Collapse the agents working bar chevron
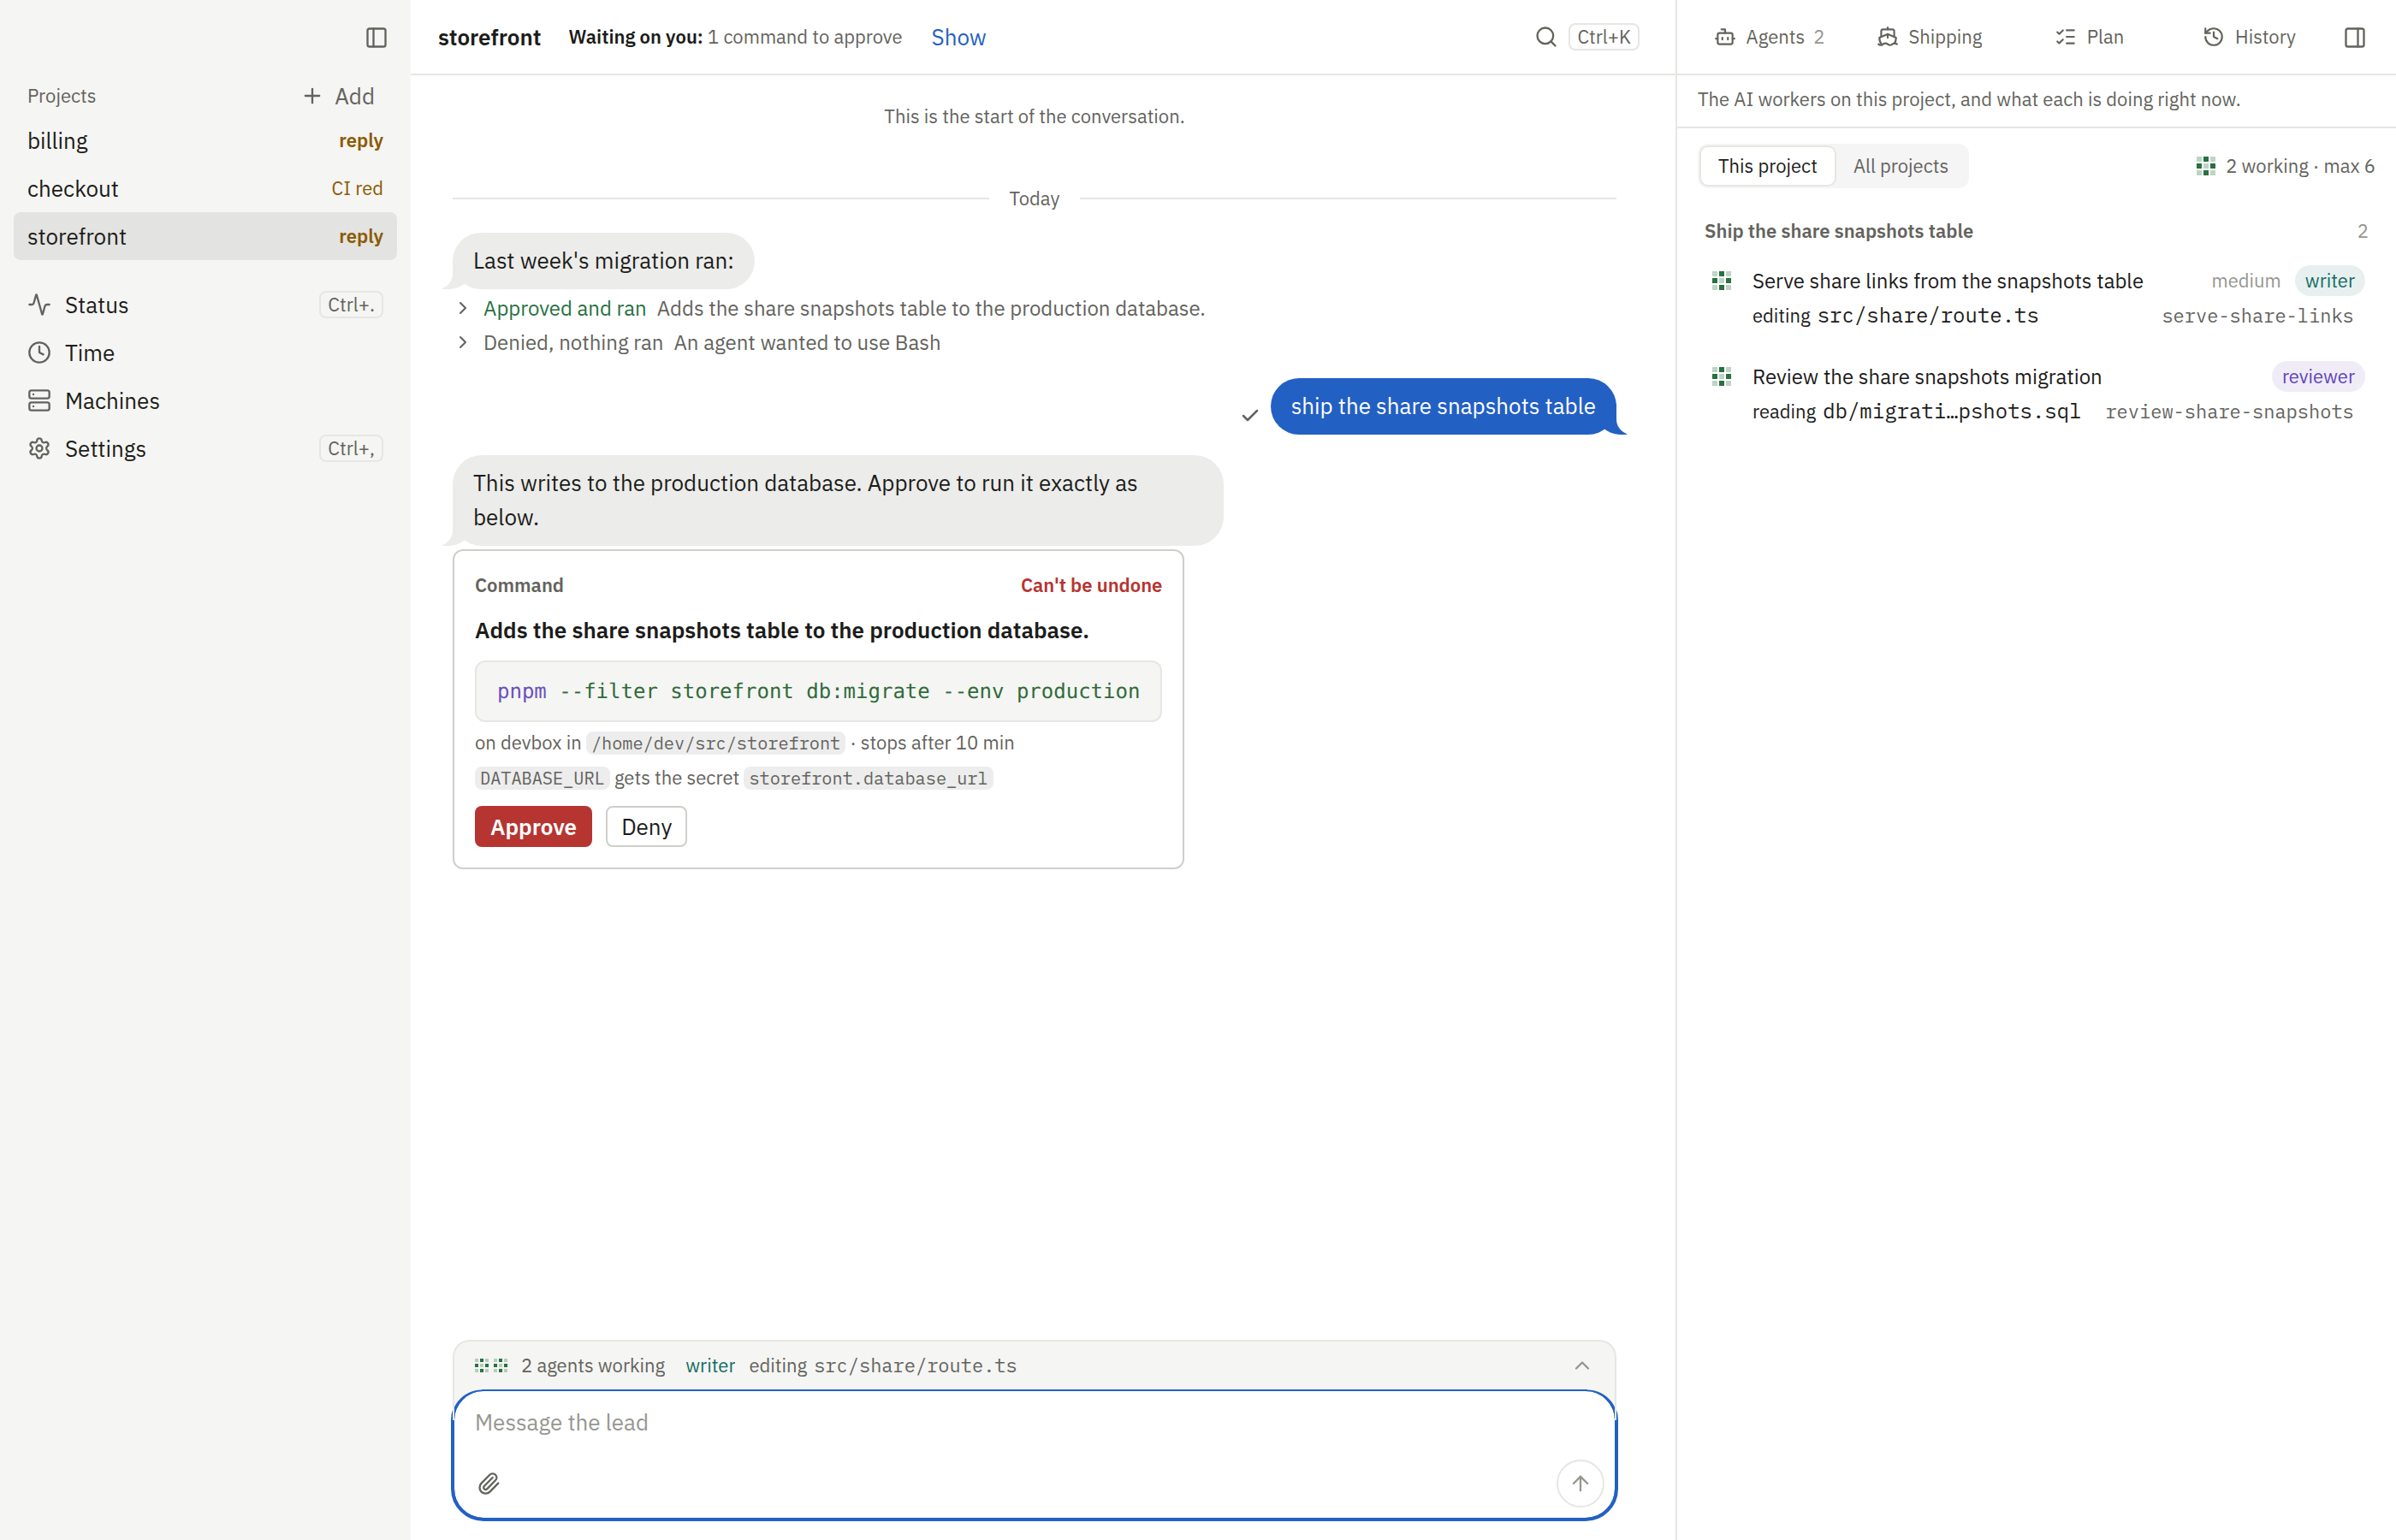 pyautogui.click(x=1581, y=1366)
